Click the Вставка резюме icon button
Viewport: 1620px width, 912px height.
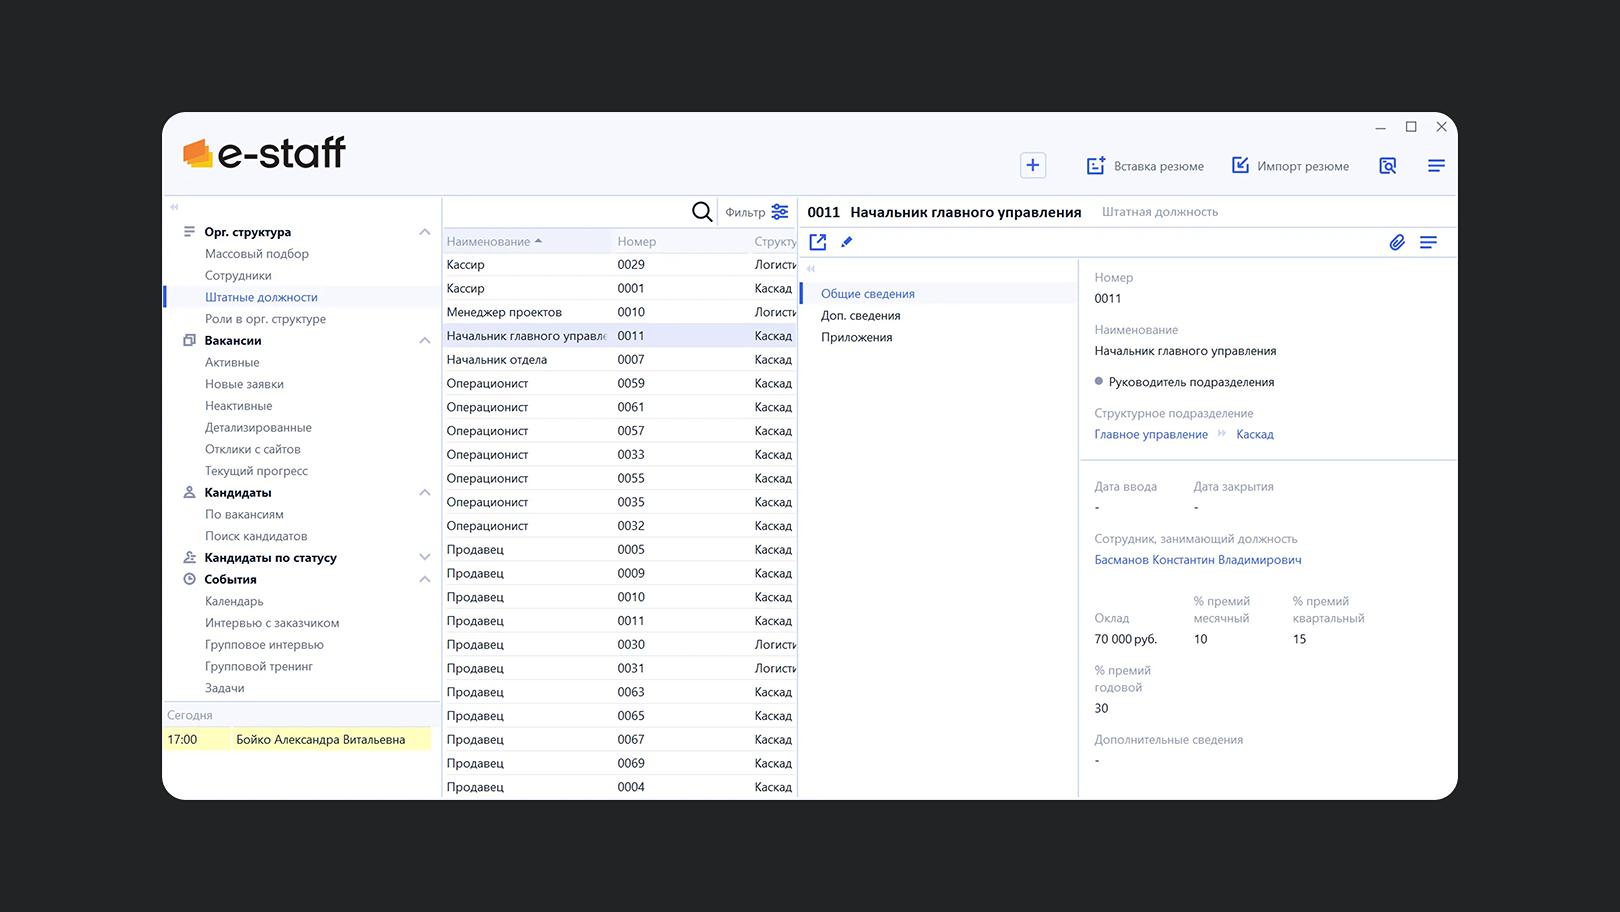click(1096, 166)
